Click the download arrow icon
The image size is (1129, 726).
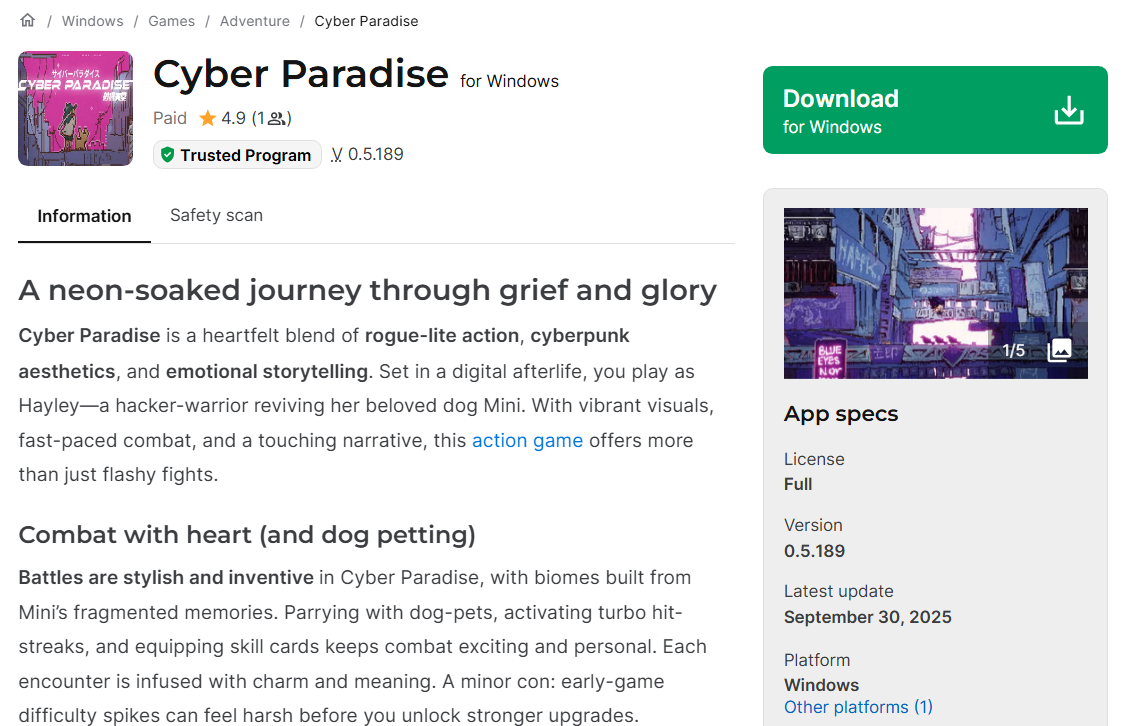[x=1068, y=111]
